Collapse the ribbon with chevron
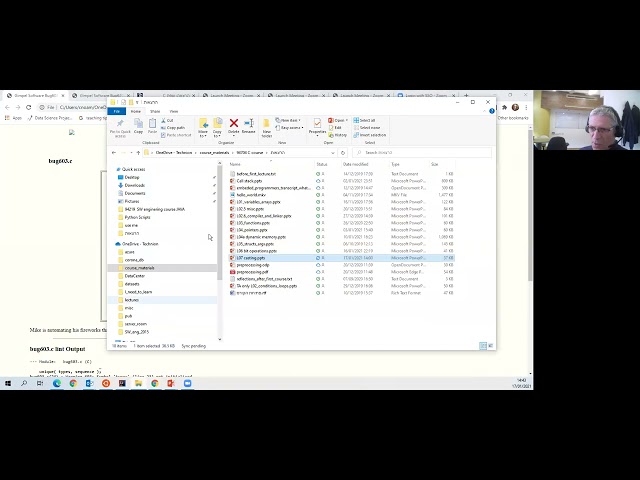The width and height of the screenshot is (640, 480). [484, 111]
